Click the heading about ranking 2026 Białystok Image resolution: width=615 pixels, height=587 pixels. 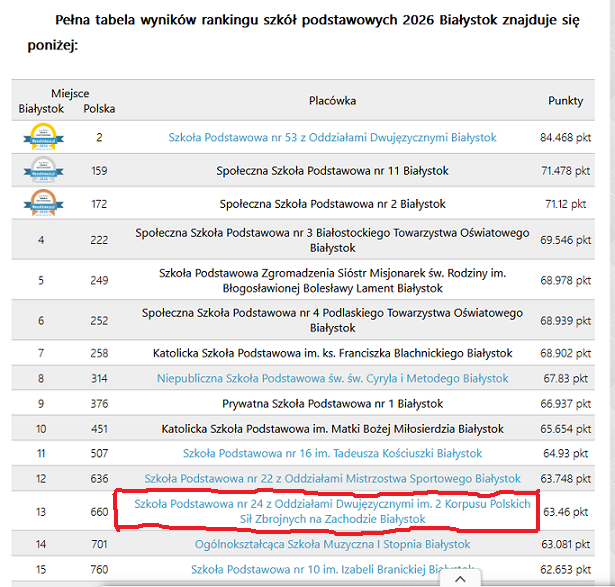(303, 33)
